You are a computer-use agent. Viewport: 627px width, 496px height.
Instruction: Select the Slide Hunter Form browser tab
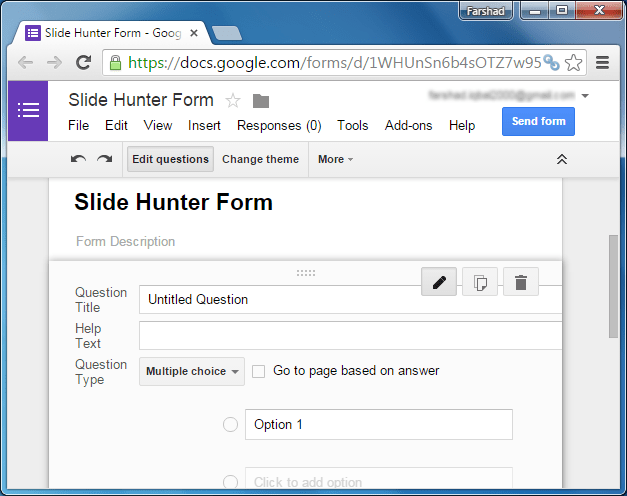(x=110, y=33)
